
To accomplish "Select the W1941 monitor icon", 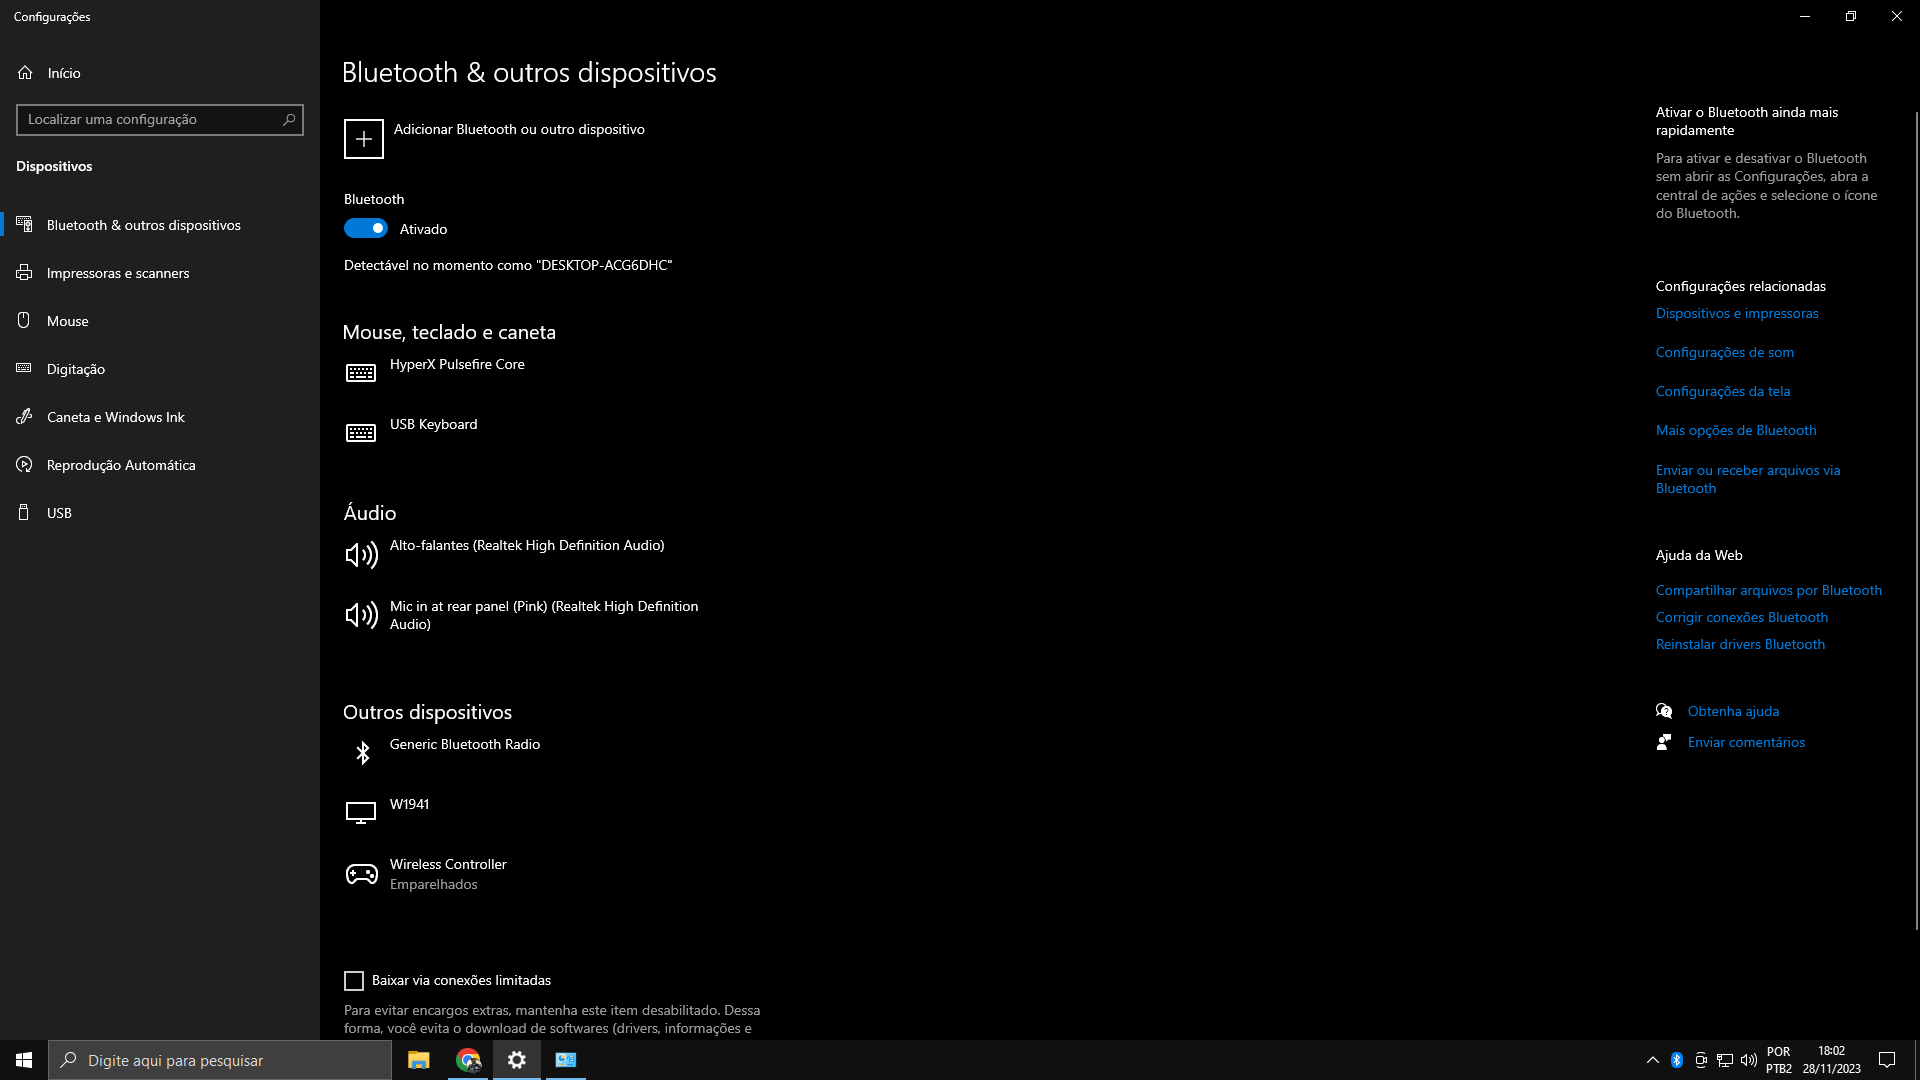I will 361,812.
